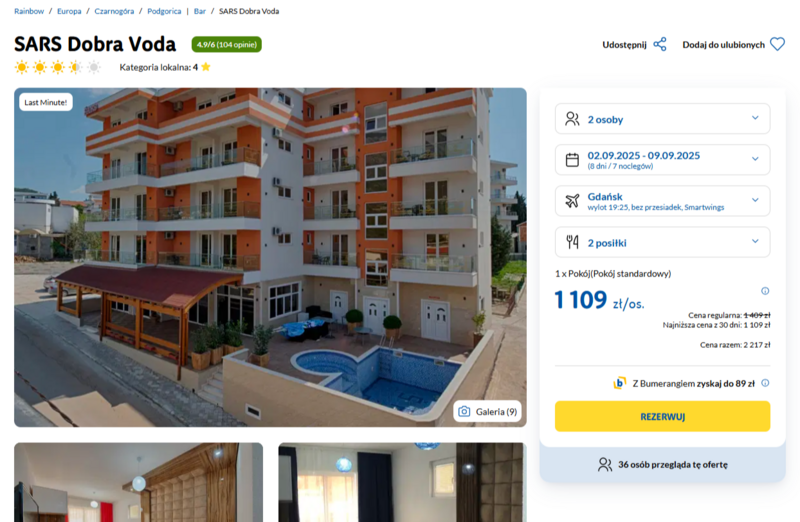
Task: Click the airplane icon in departure field
Action: pos(572,201)
